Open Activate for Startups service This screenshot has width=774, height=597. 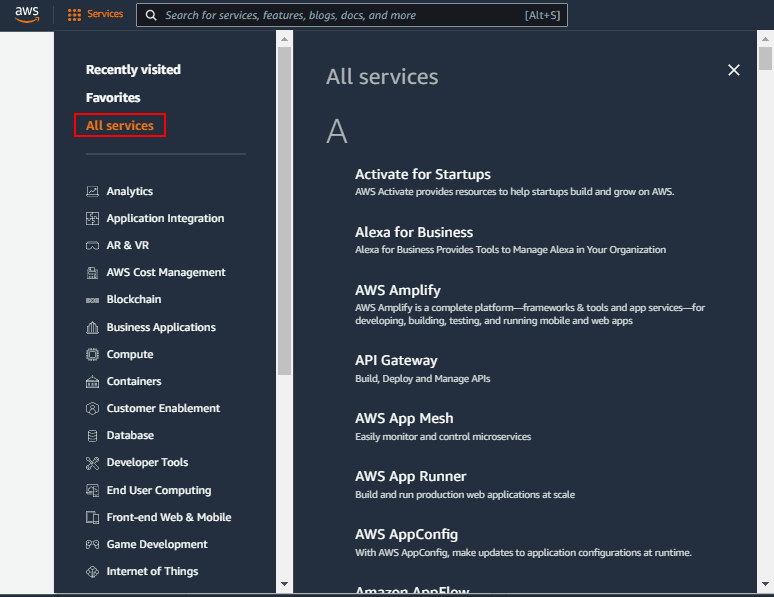pyautogui.click(x=423, y=174)
